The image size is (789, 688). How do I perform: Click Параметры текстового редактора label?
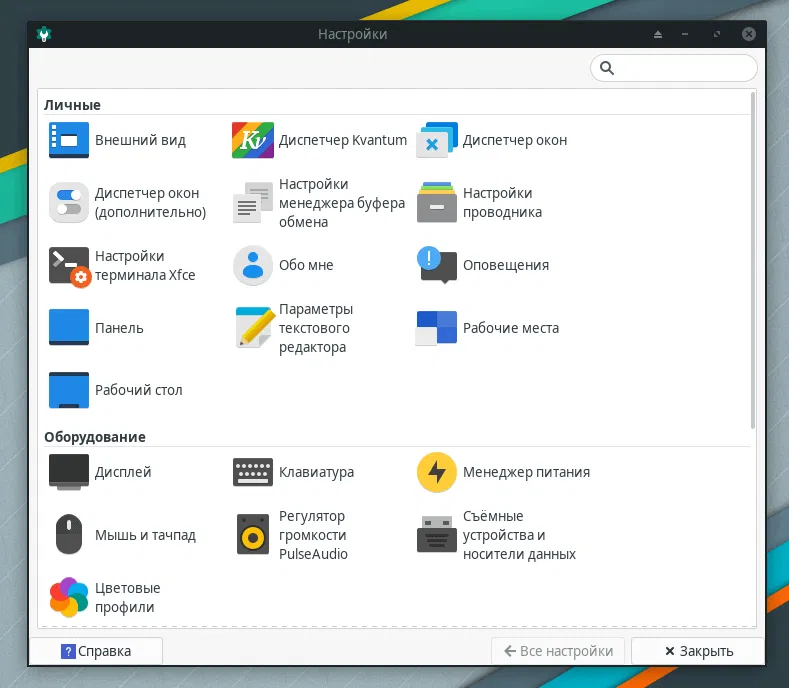tap(316, 328)
